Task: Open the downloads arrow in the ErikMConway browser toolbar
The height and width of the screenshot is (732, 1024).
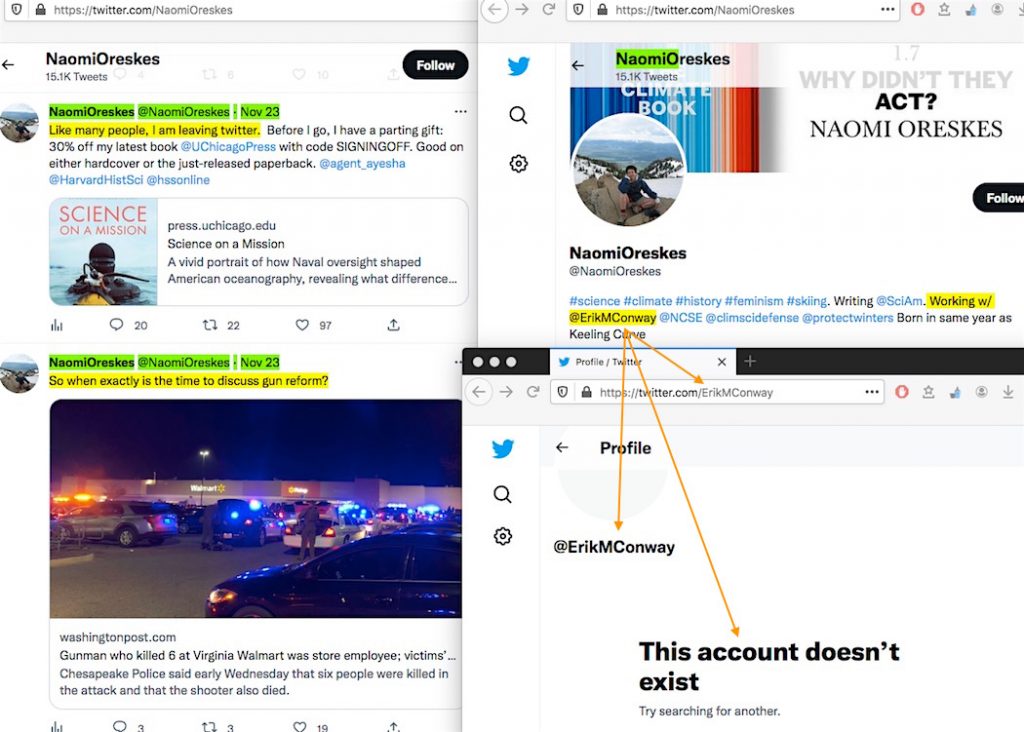Action: [x=1008, y=392]
